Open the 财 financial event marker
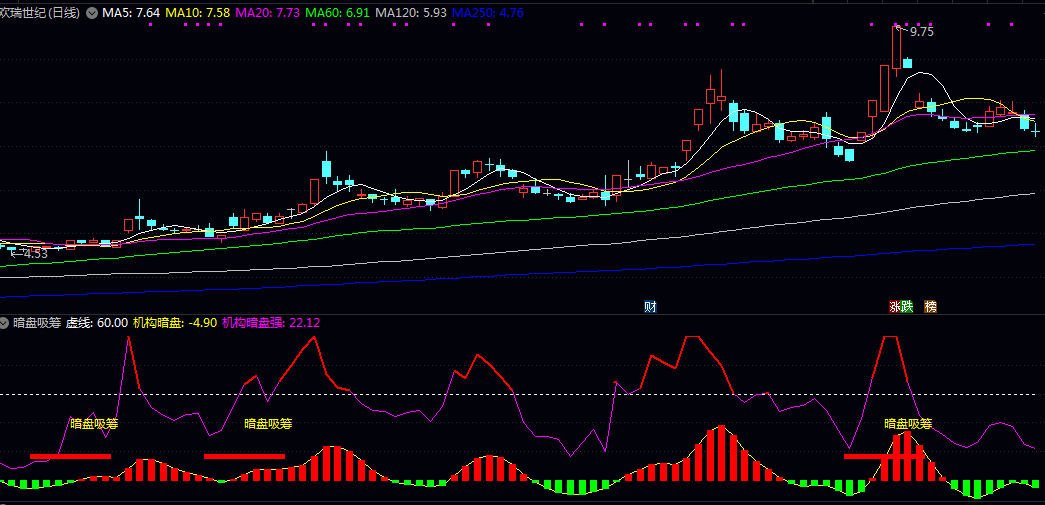Image resolution: width=1045 pixels, height=505 pixels. [650, 306]
